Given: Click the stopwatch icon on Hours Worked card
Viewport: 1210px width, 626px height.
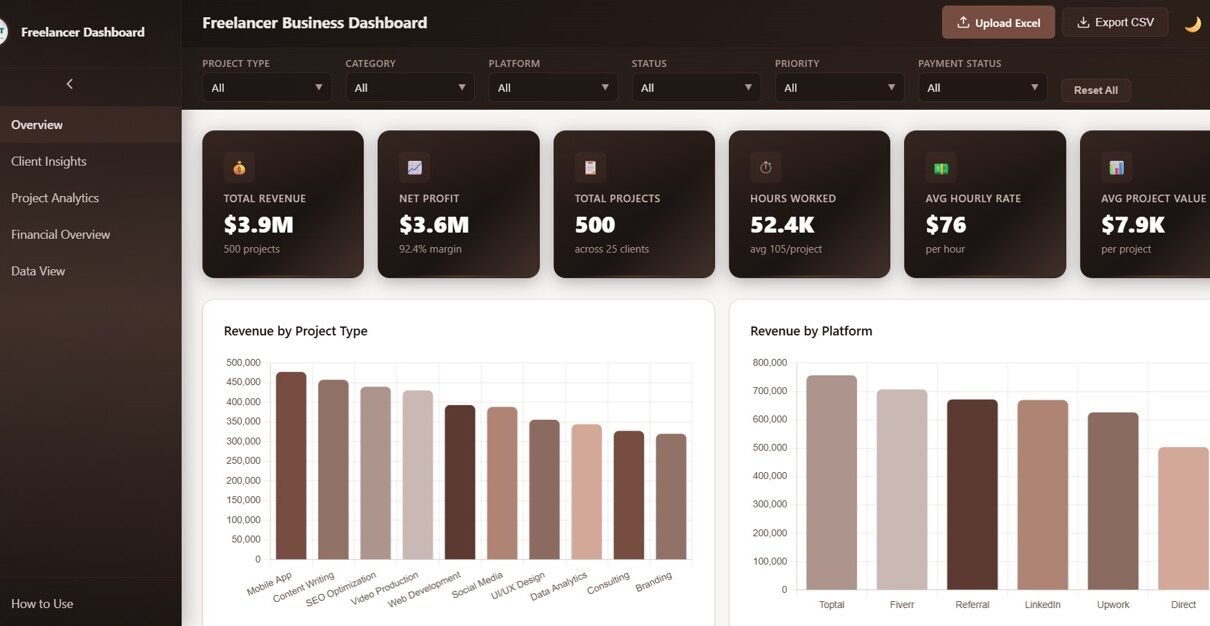Looking at the screenshot, I should coord(765,168).
